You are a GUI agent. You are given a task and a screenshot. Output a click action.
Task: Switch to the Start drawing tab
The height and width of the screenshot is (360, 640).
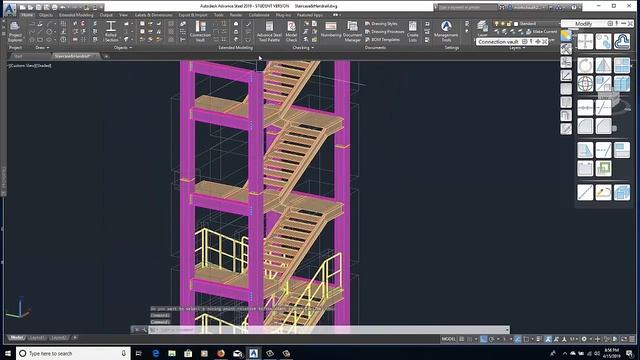point(18,56)
